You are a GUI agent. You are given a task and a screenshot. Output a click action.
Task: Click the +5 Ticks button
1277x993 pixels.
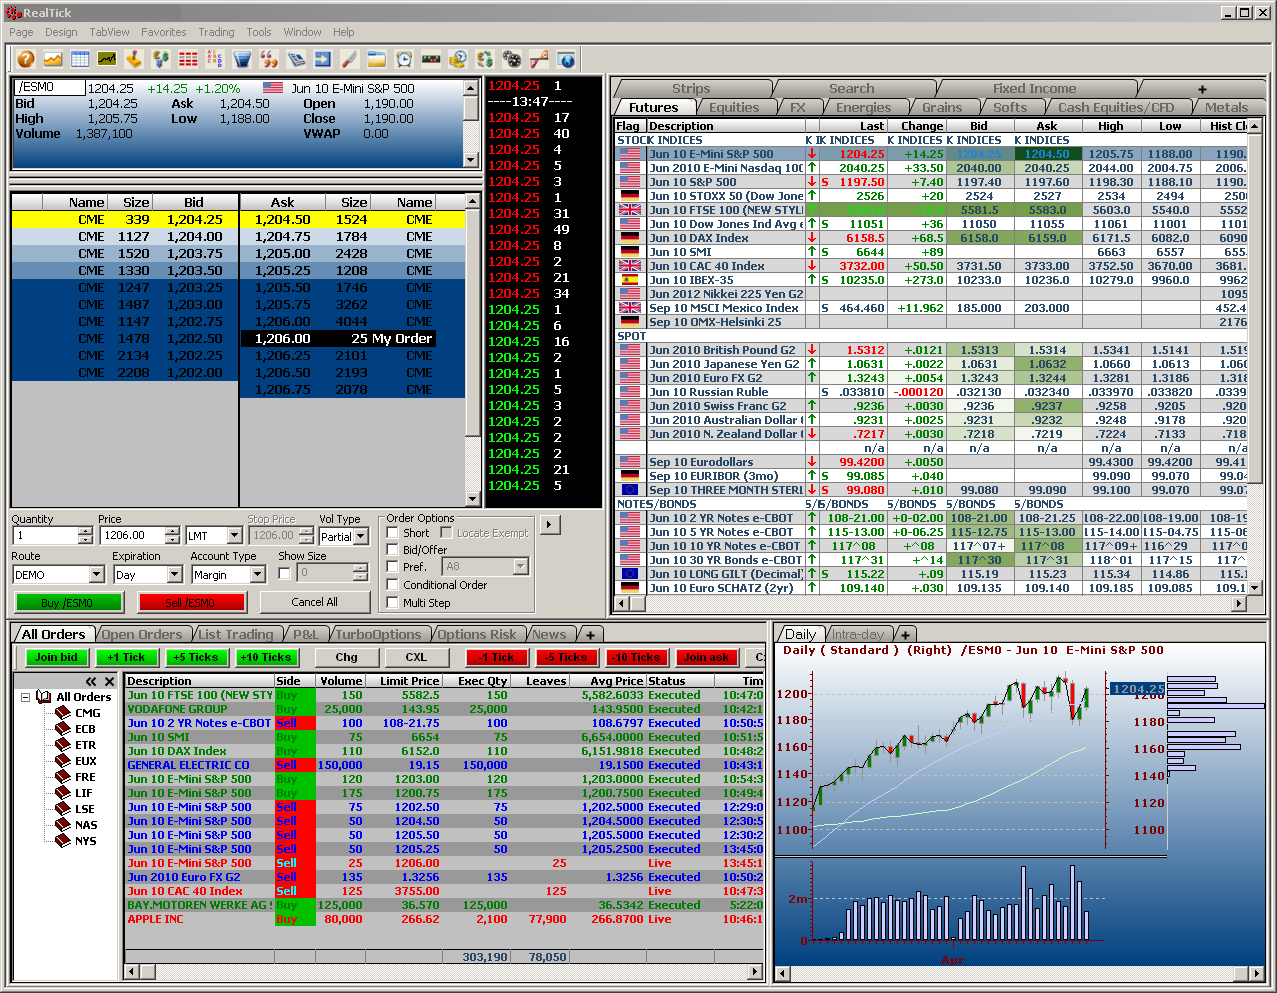[196, 657]
